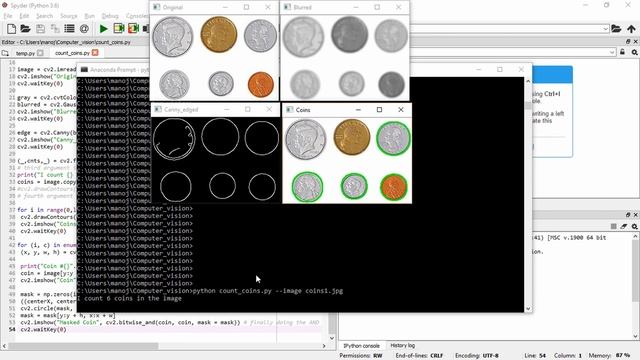Open the Search menu in Spyder
This screenshot has height=360, width=640.
tap(44, 16)
